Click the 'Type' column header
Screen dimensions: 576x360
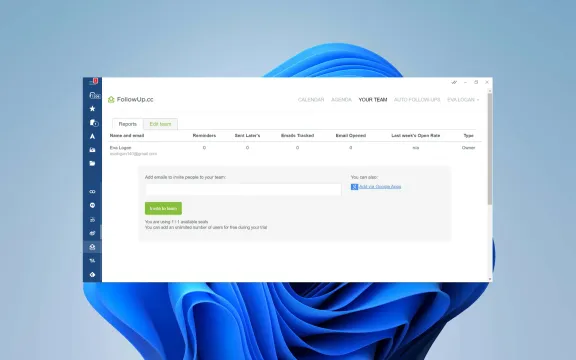point(468,136)
